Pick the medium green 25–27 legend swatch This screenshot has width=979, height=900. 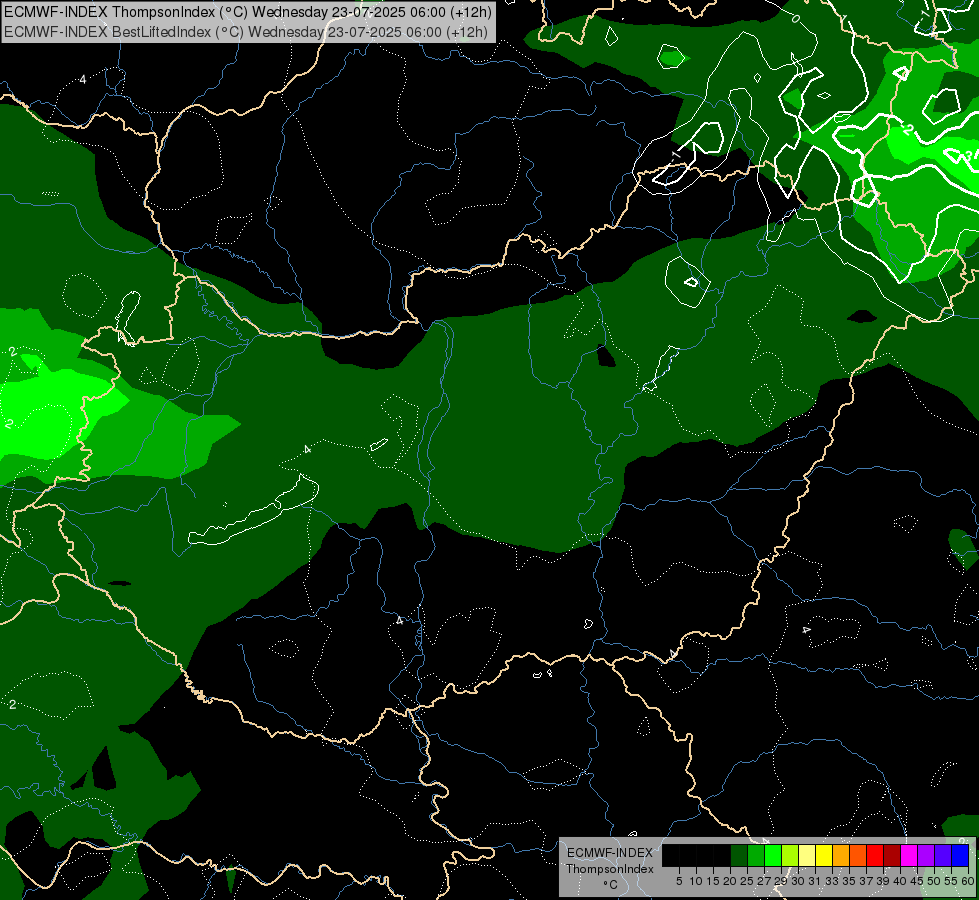pos(755,855)
